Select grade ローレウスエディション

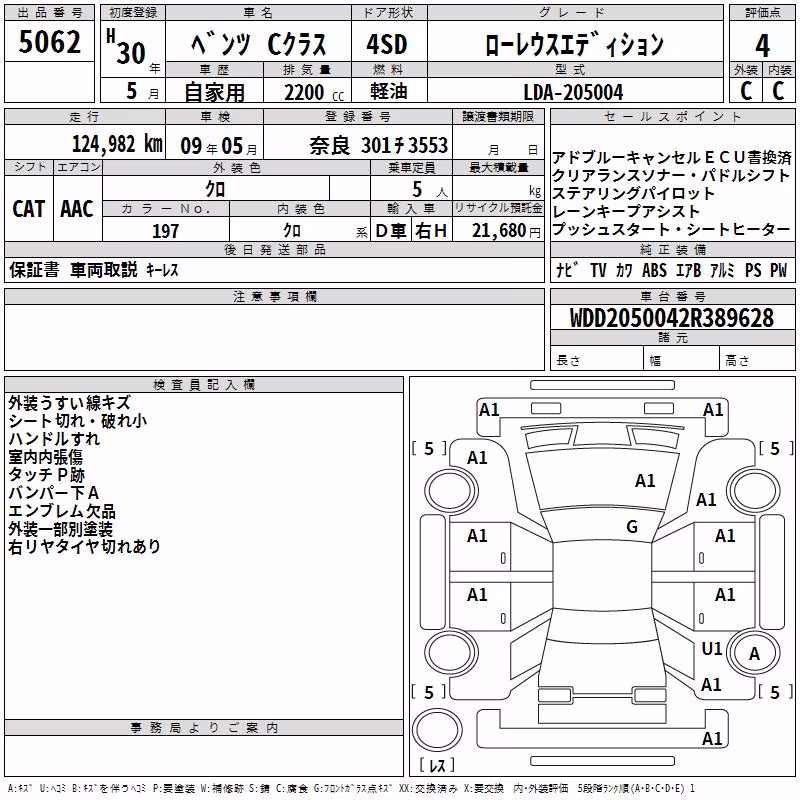(x=574, y=44)
